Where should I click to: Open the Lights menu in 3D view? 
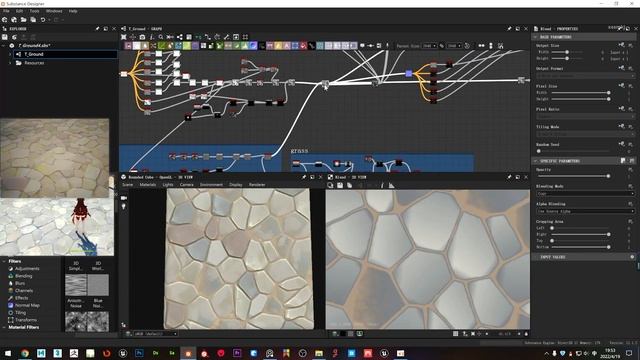click(x=168, y=185)
